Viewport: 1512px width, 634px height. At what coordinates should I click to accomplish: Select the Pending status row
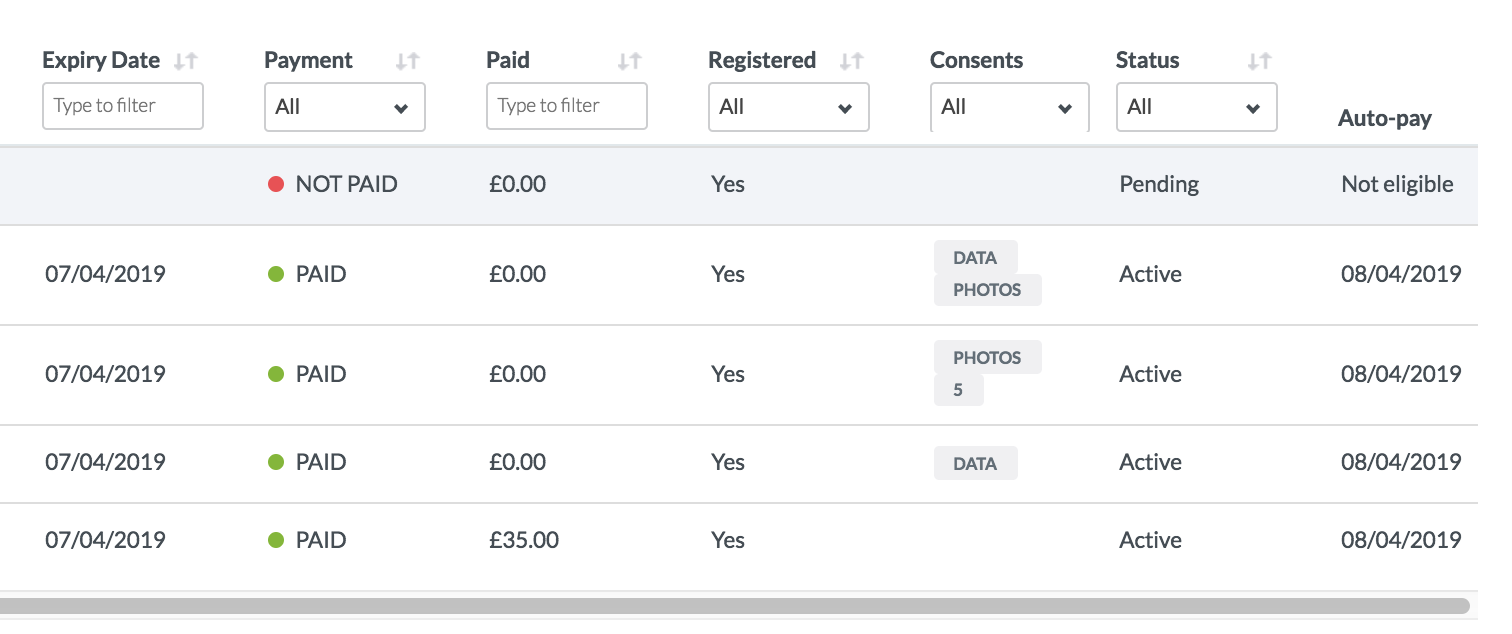point(1159,185)
